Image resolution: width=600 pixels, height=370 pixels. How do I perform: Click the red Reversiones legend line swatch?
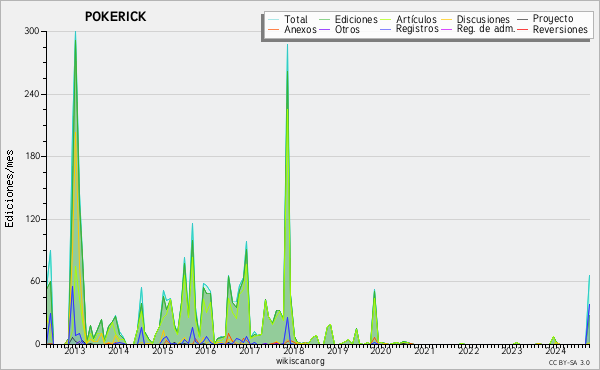(x=522, y=29)
